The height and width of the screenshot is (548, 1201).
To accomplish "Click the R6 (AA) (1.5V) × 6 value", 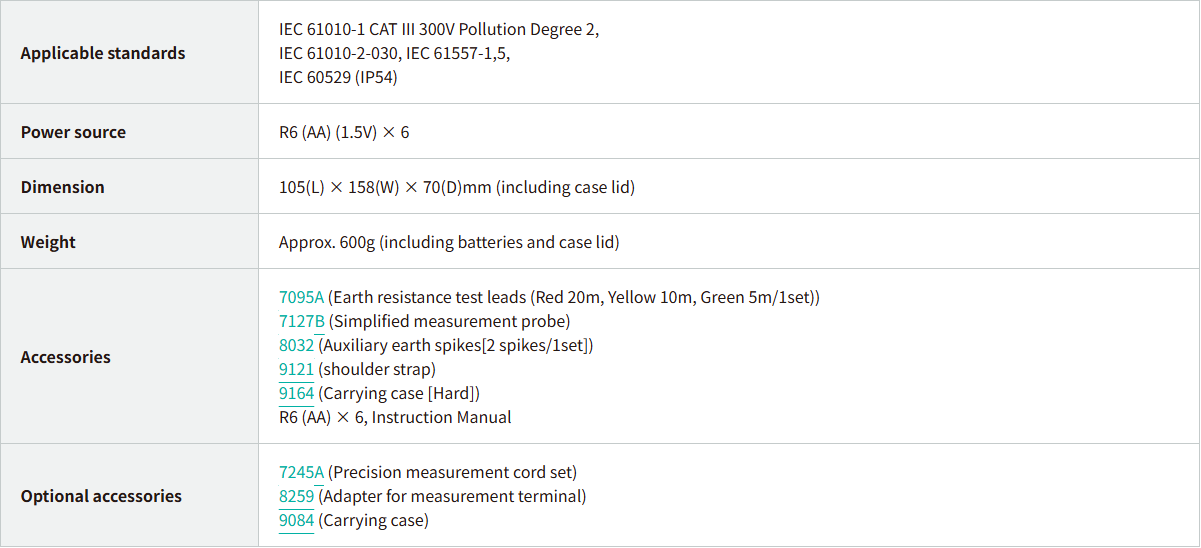I will pyautogui.click(x=344, y=132).
